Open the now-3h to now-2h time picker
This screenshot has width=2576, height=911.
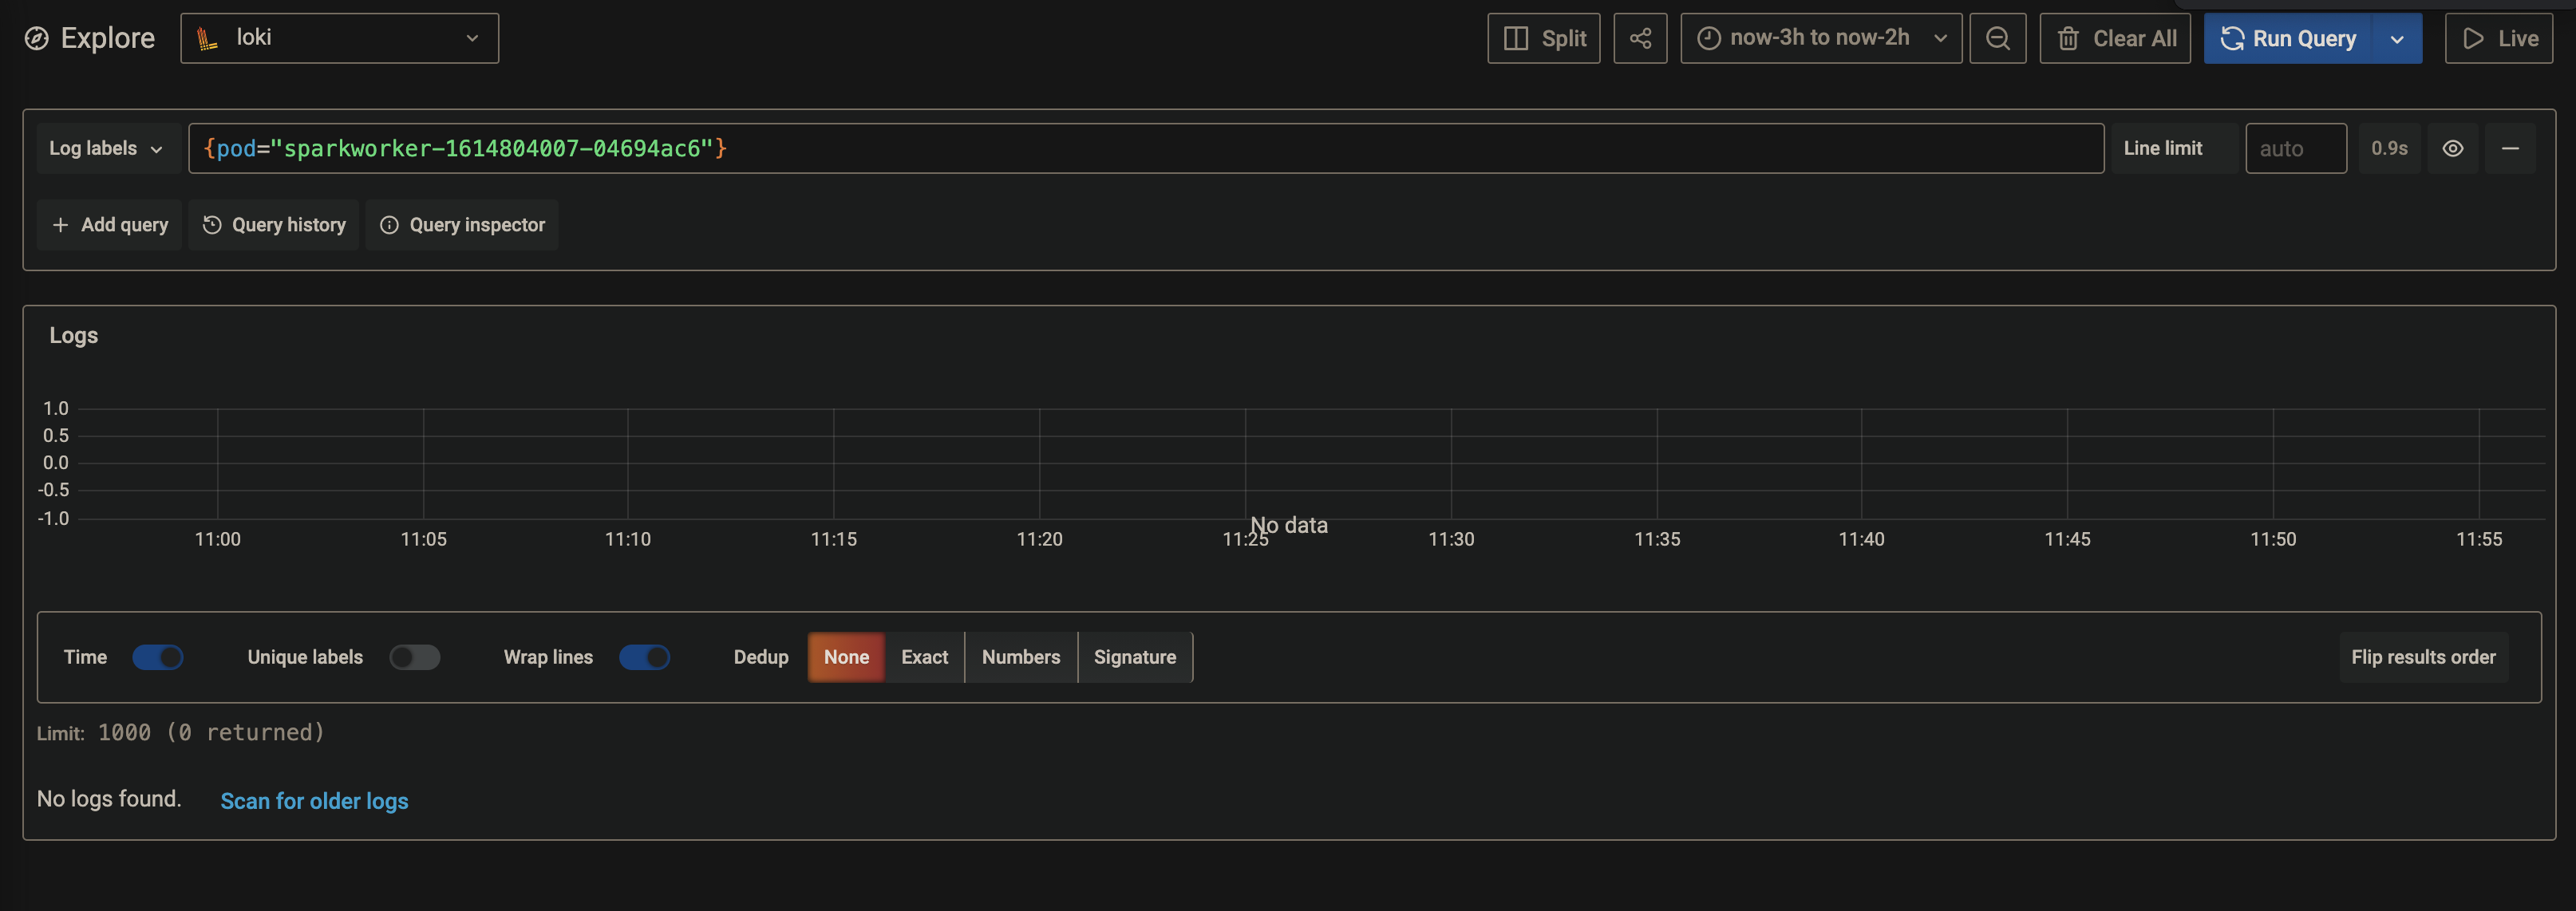point(1821,37)
